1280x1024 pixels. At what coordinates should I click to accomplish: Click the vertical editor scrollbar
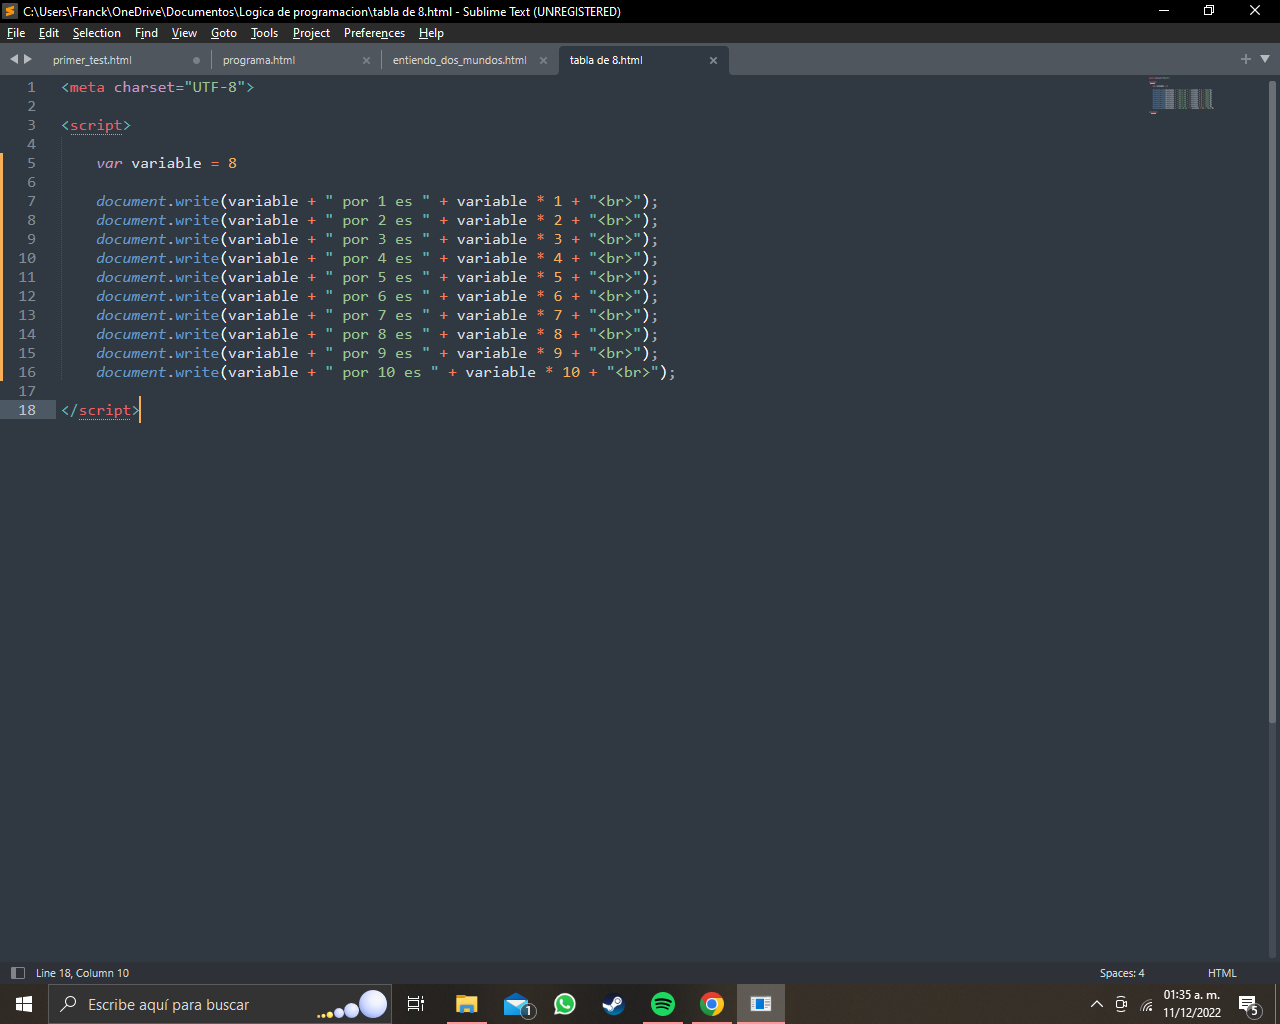click(x=1272, y=400)
